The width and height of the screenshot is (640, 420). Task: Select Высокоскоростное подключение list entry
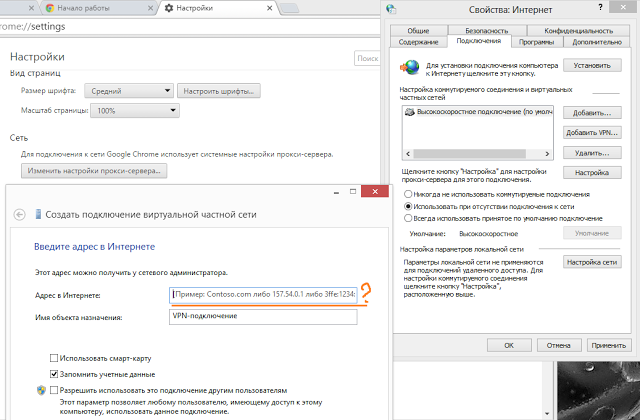(x=478, y=112)
